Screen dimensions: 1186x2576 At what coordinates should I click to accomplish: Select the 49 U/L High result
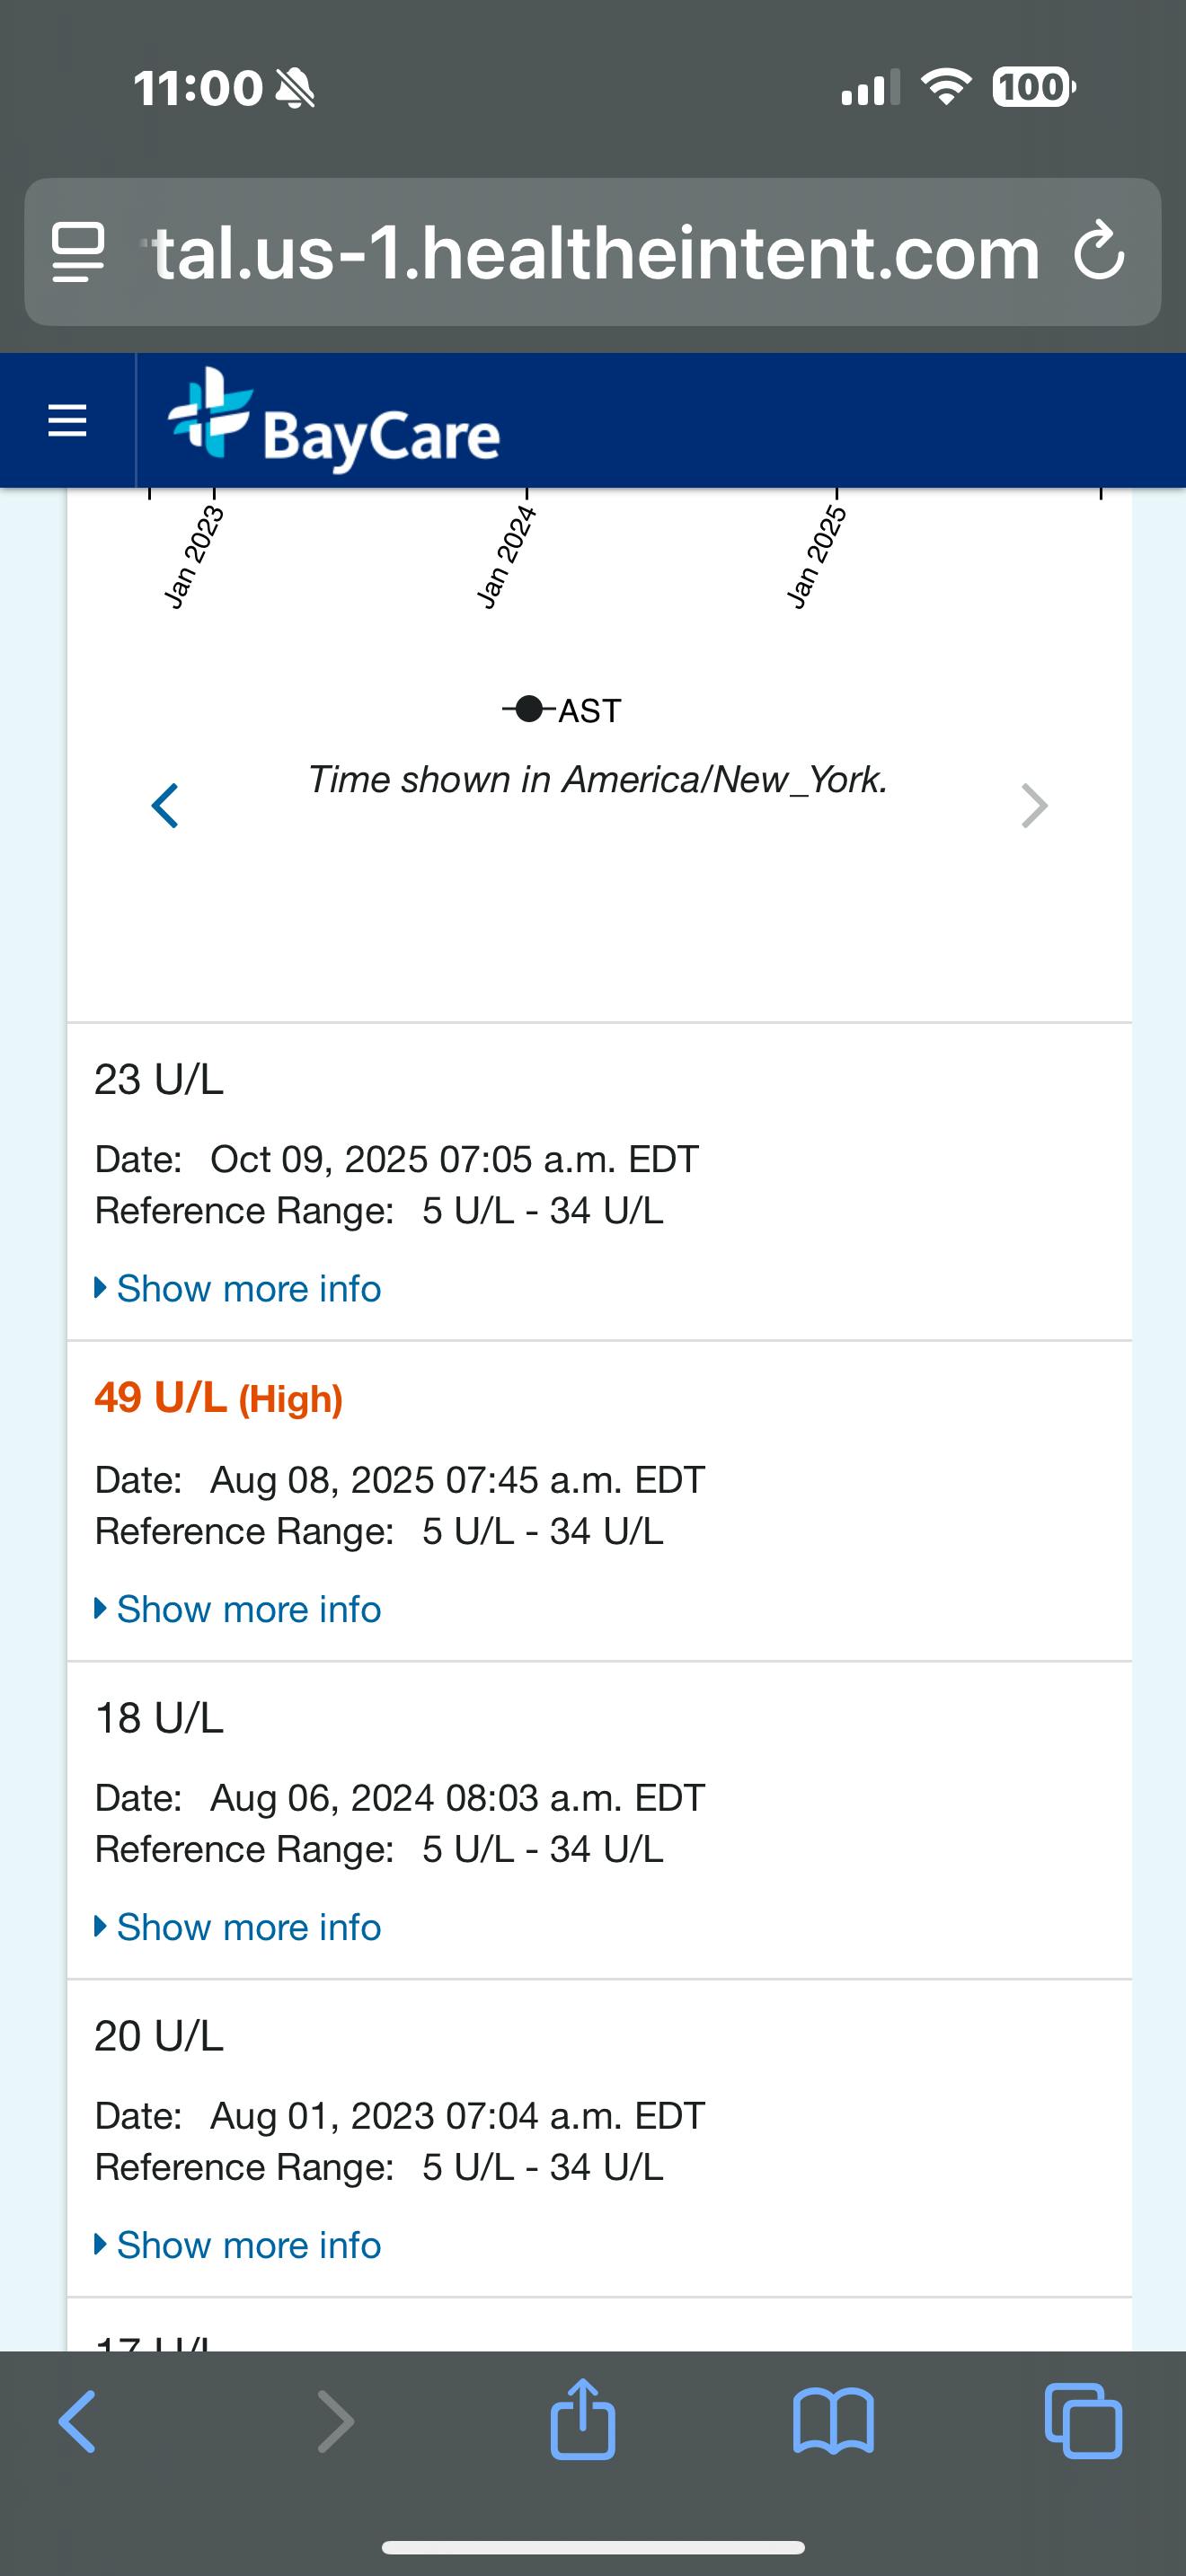218,1398
